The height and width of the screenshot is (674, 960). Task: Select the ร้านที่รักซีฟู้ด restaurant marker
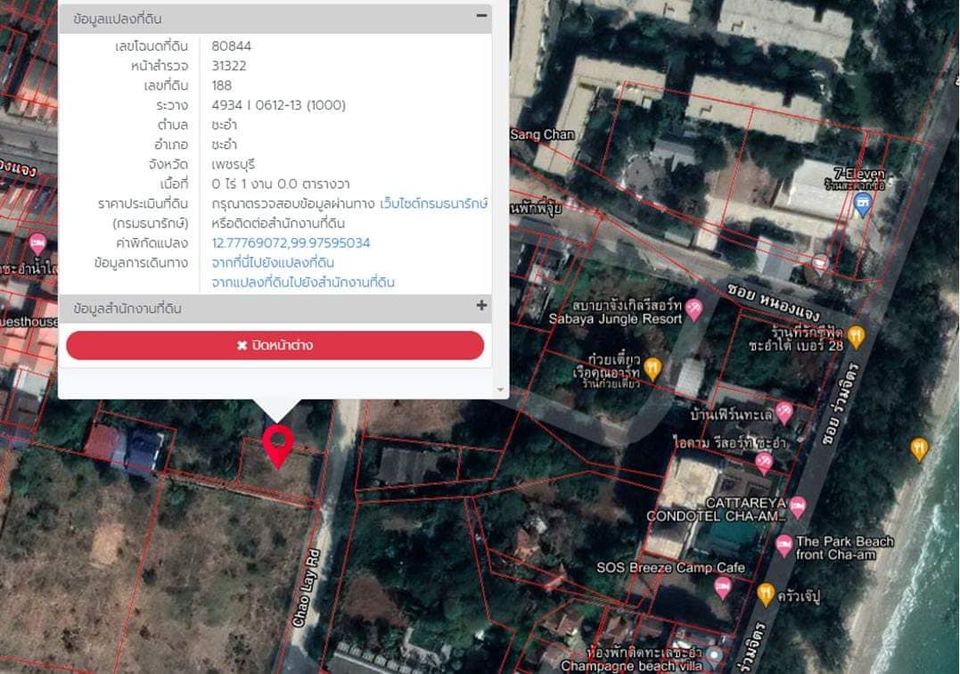[x=856, y=337]
